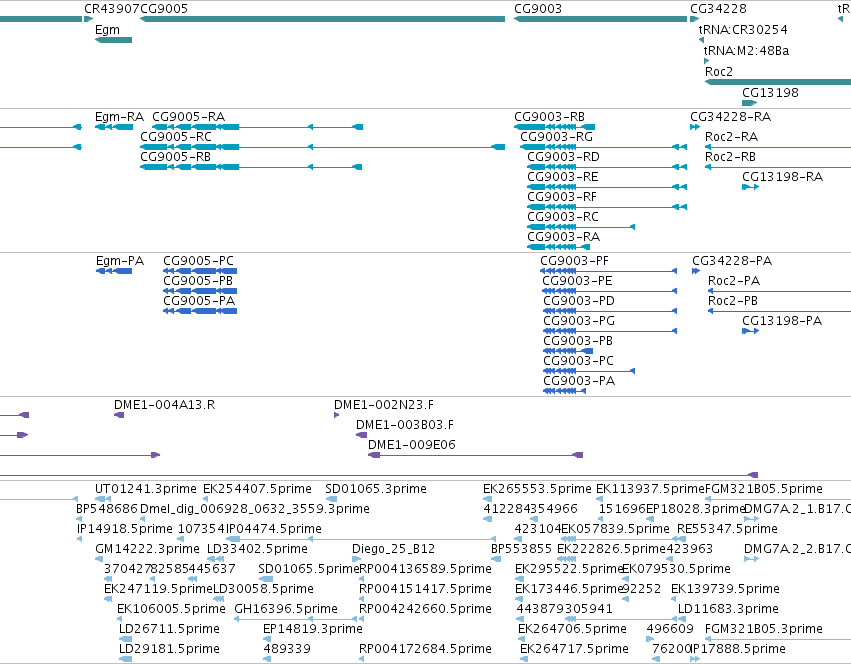The height and width of the screenshot is (664, 851).
Task: Click the tRNA:CR30254 label
Action: point(742,30)
